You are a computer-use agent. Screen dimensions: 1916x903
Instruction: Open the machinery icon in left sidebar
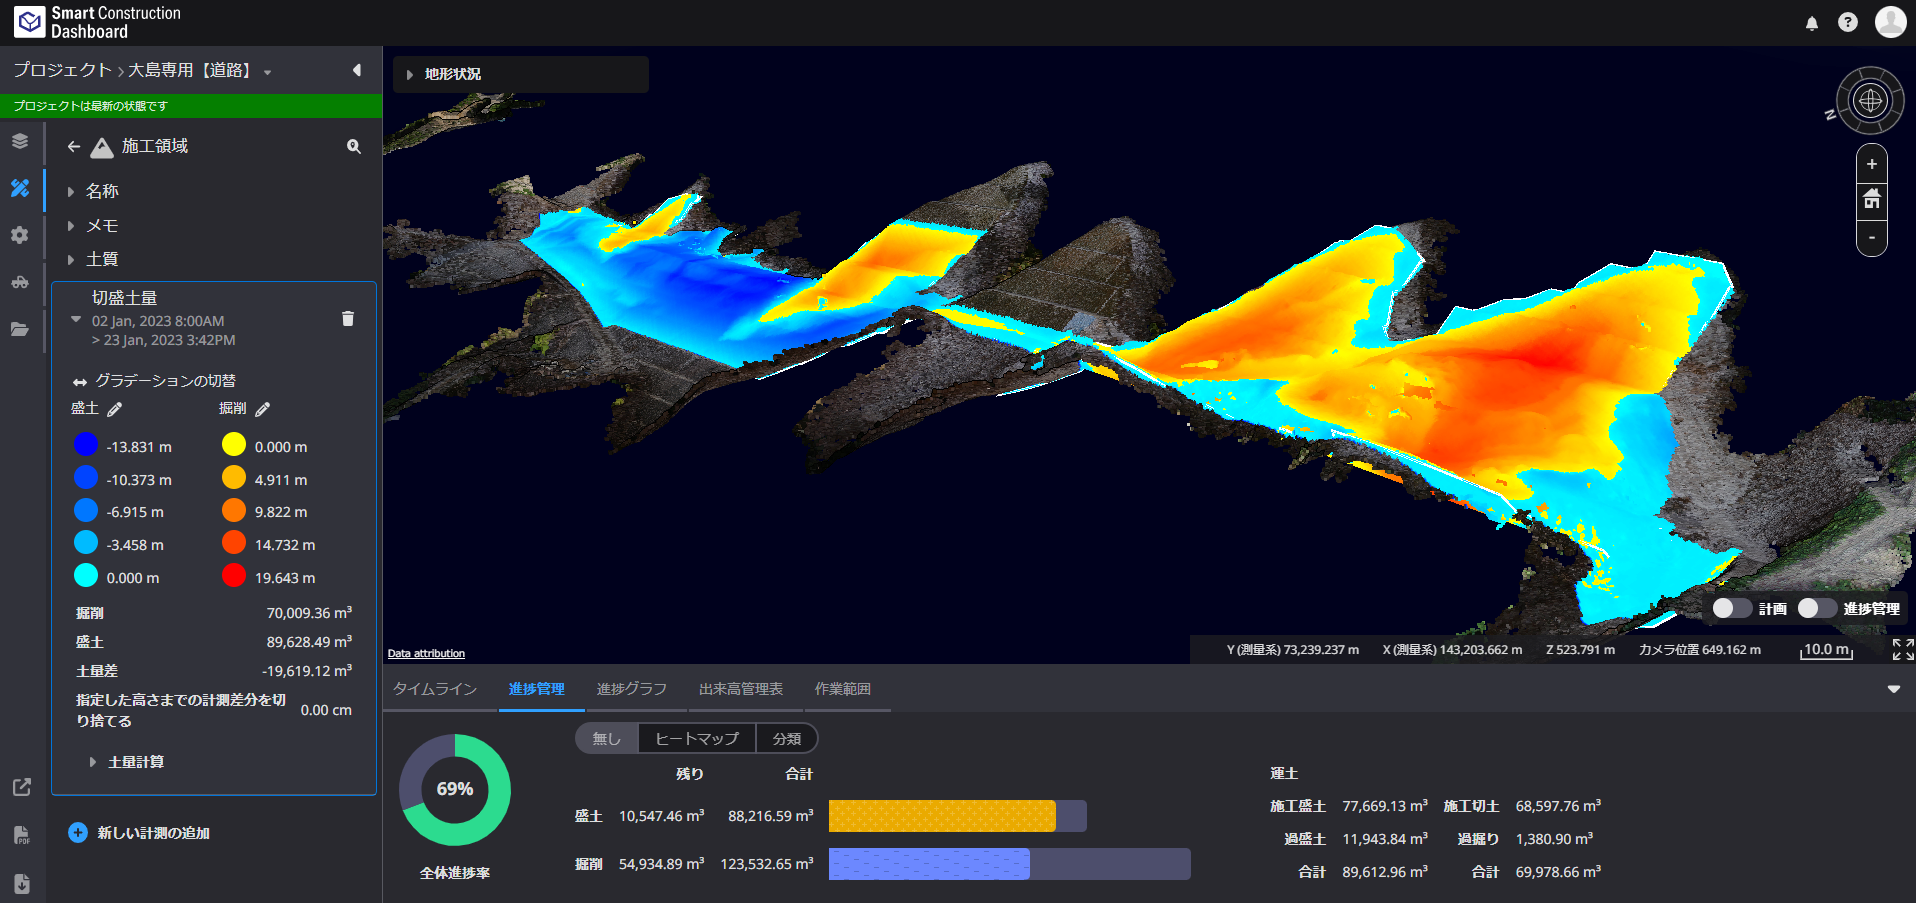coord(20,282)
